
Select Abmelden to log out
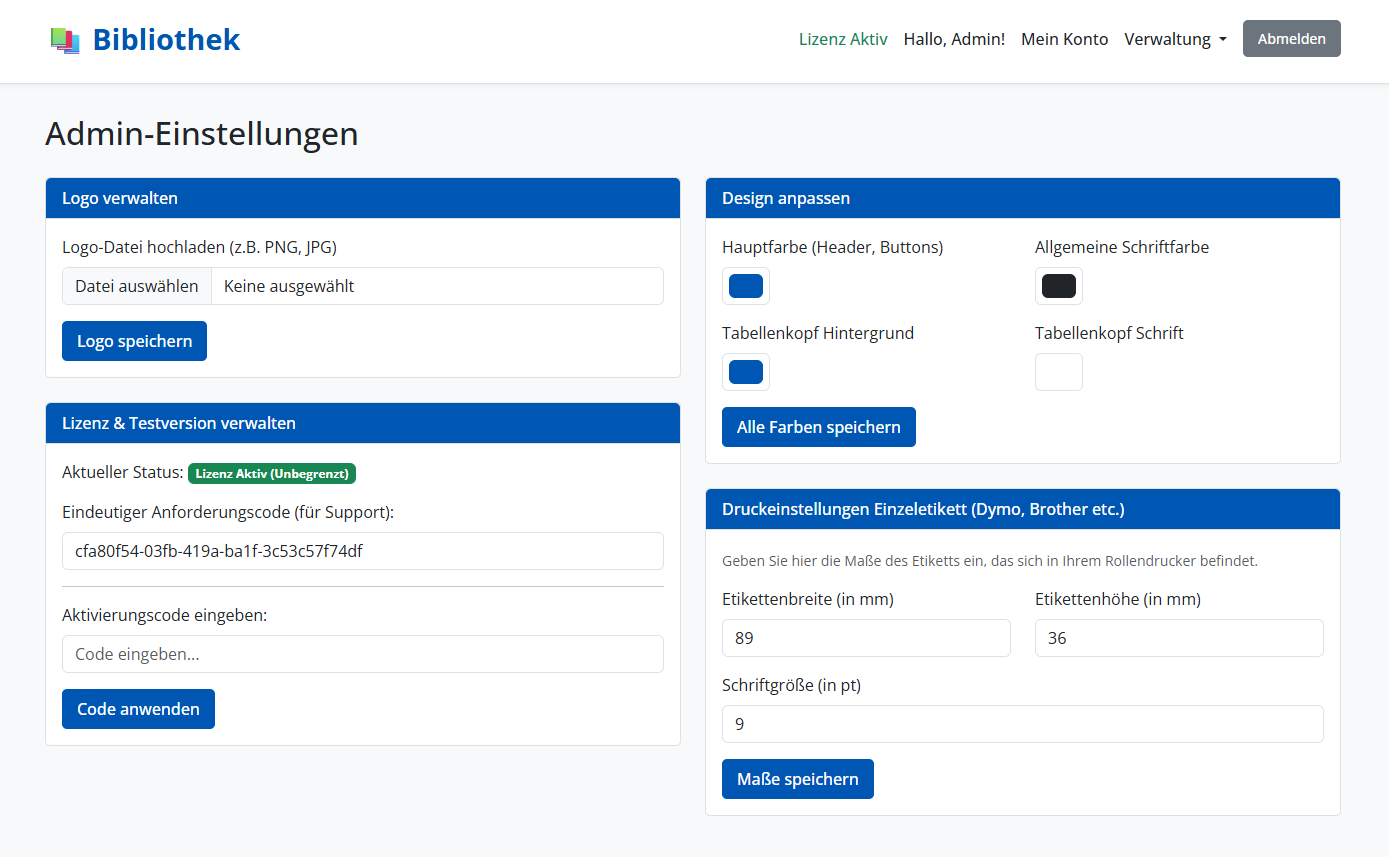pyautogui.click(x=1291, y=38)
